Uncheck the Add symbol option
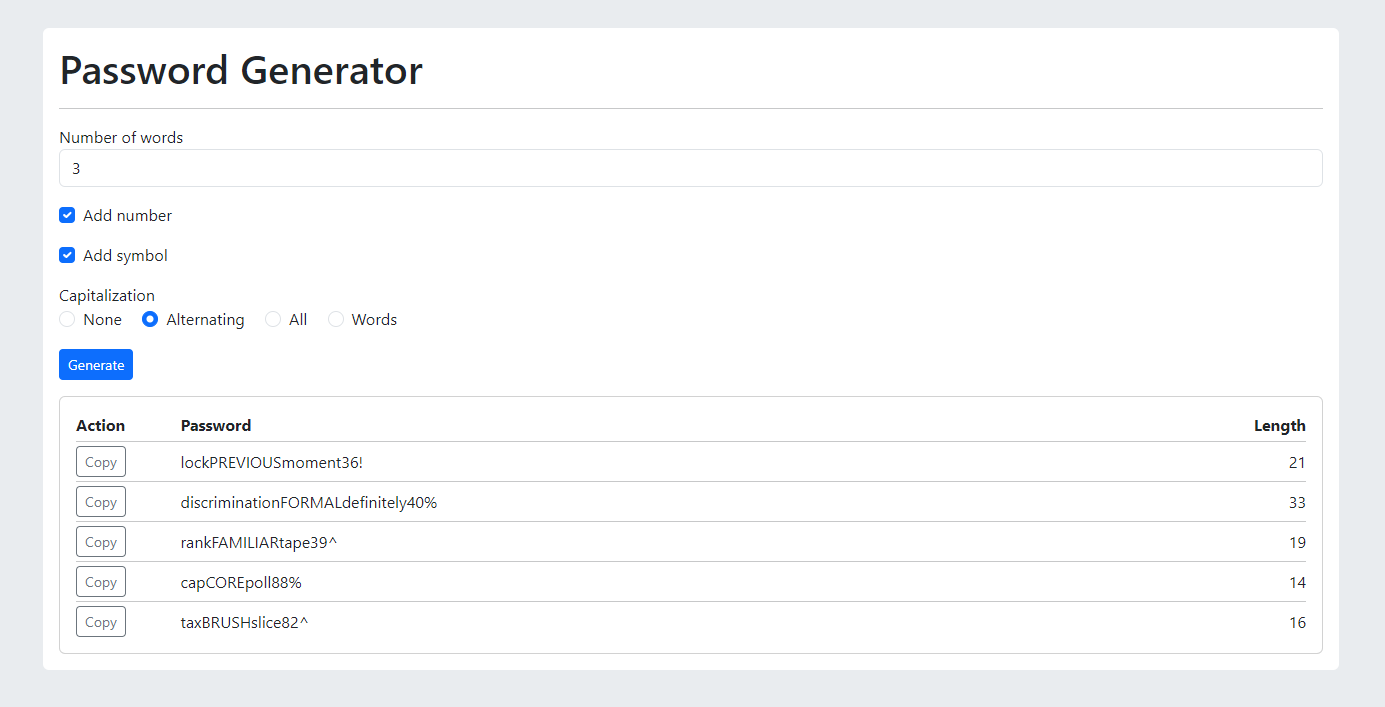 66,255
